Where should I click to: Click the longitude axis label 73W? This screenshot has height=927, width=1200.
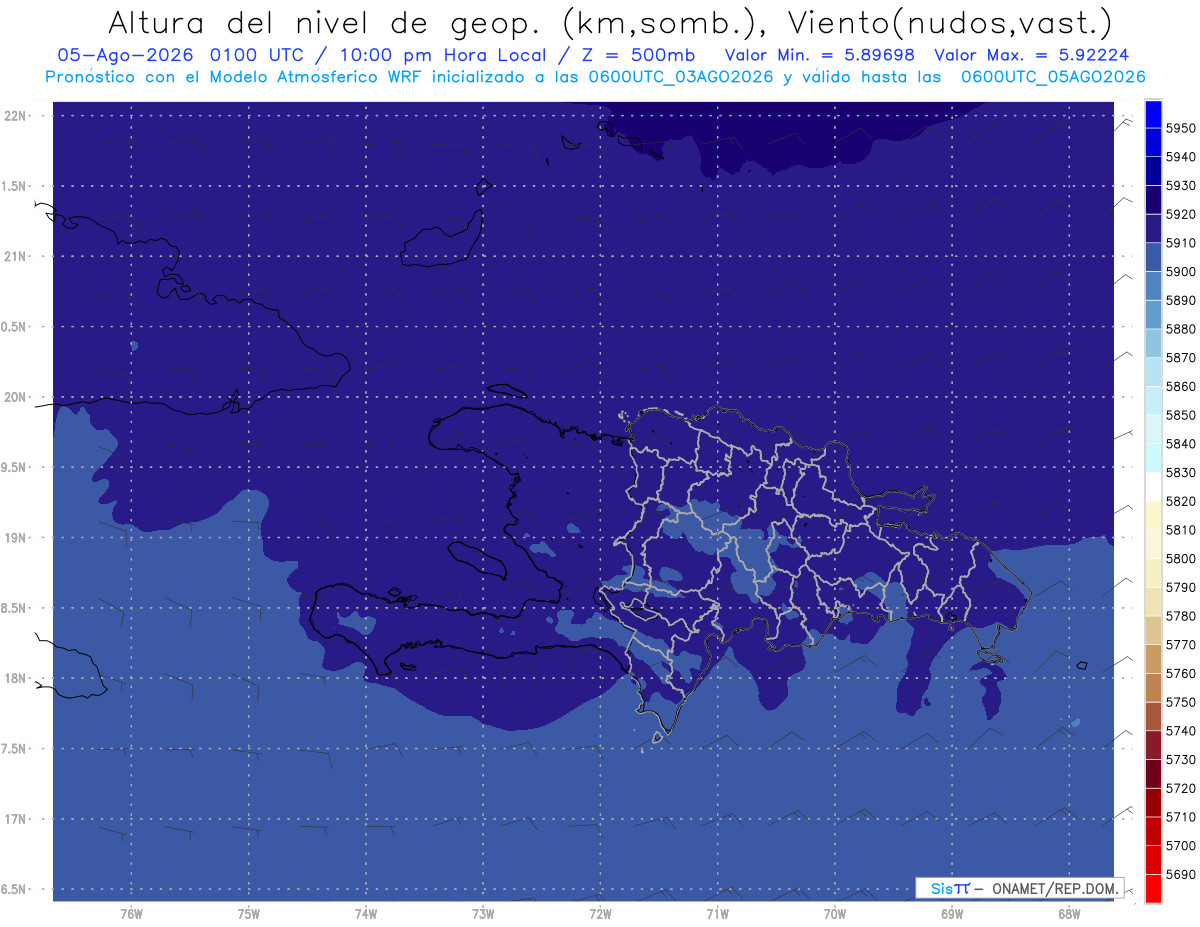483,914
